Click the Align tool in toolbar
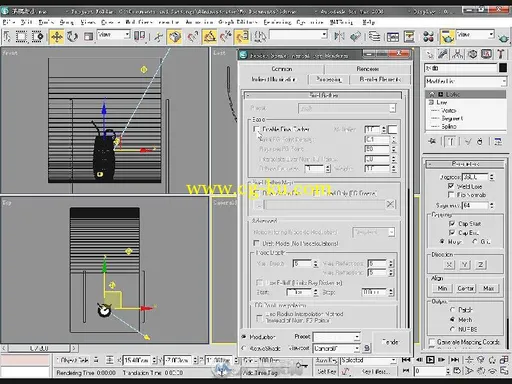The height and width of the screenshot is (384, 512). coord(355,36)
